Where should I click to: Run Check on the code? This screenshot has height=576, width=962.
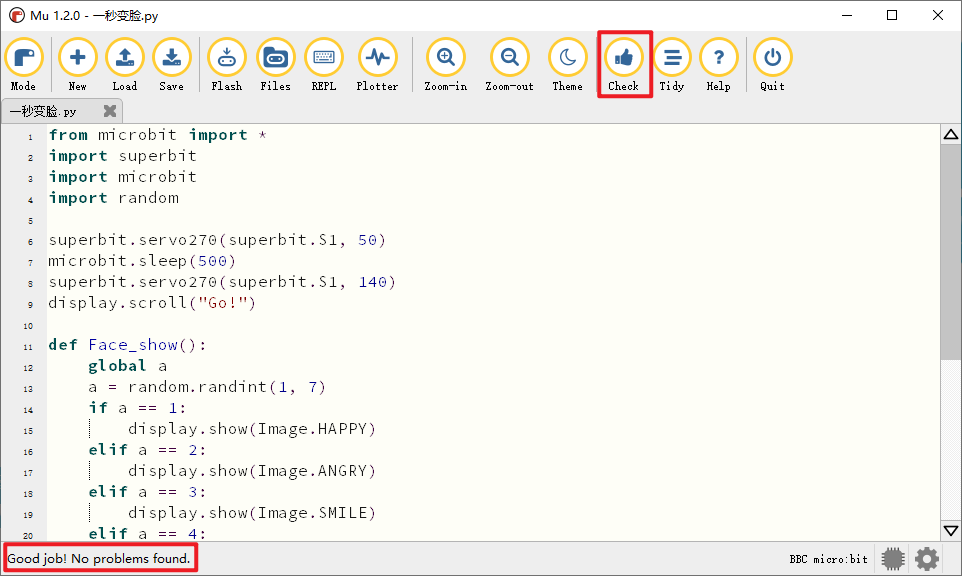623,65
